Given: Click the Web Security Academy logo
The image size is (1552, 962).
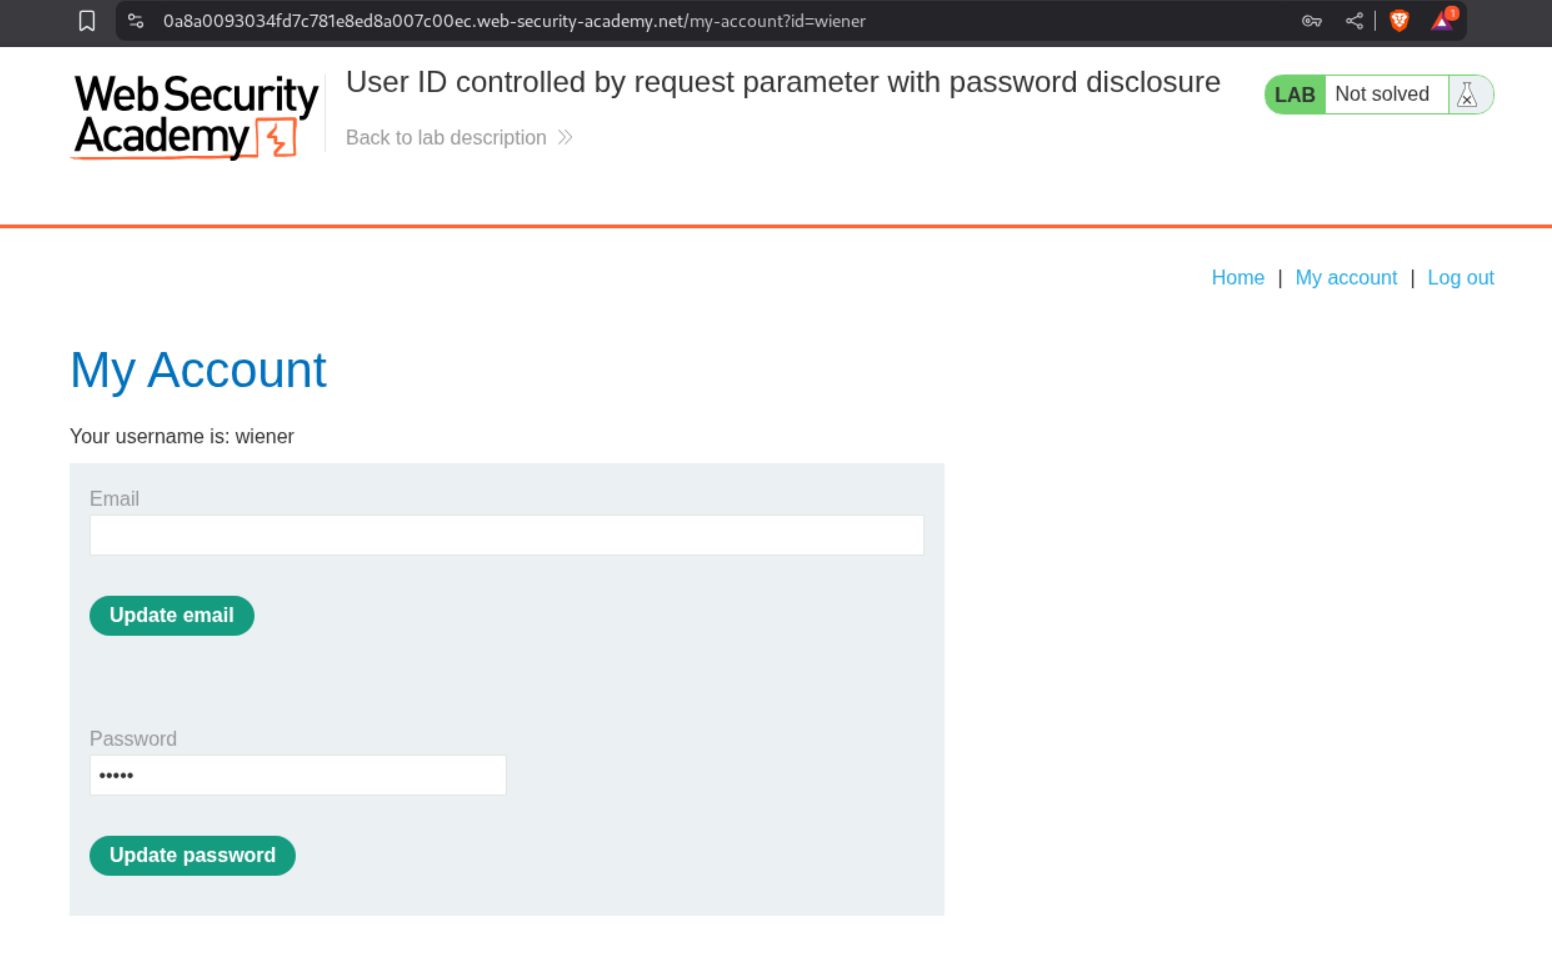Looking at the screenshot, I should click(196, 116).
